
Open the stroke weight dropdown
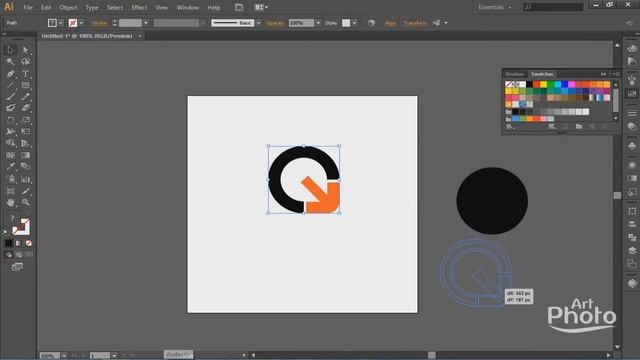146,23
